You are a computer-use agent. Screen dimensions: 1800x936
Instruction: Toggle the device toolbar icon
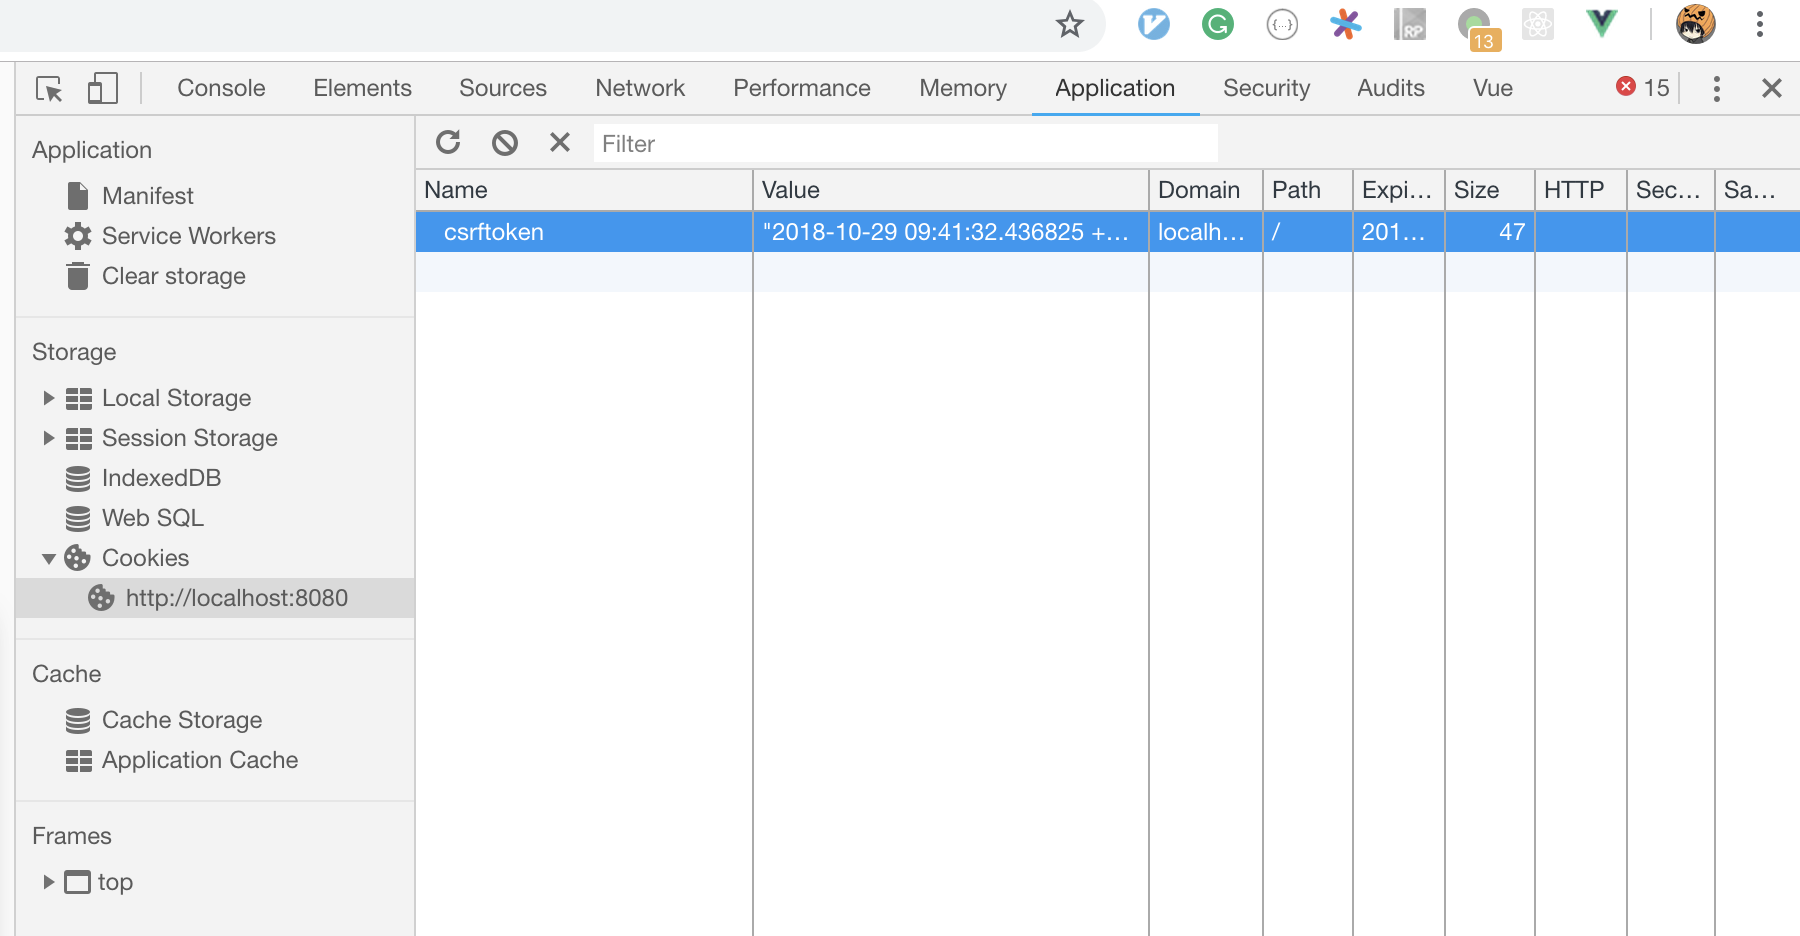(101, 88)
